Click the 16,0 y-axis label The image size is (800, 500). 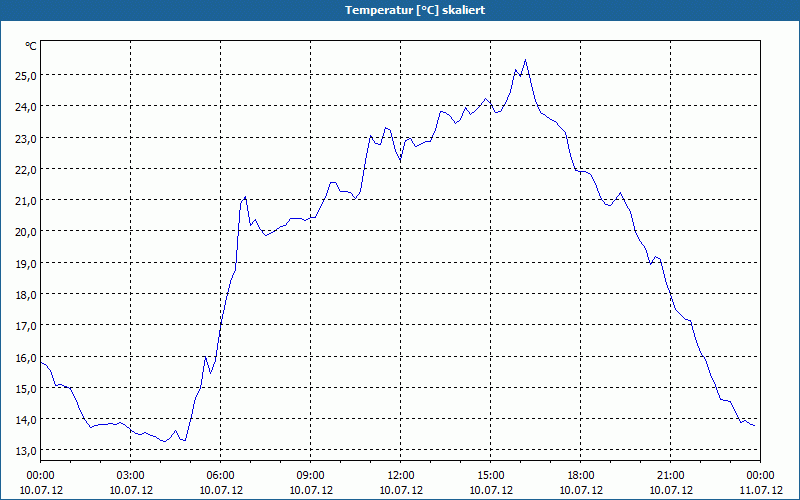click(26, 358)
